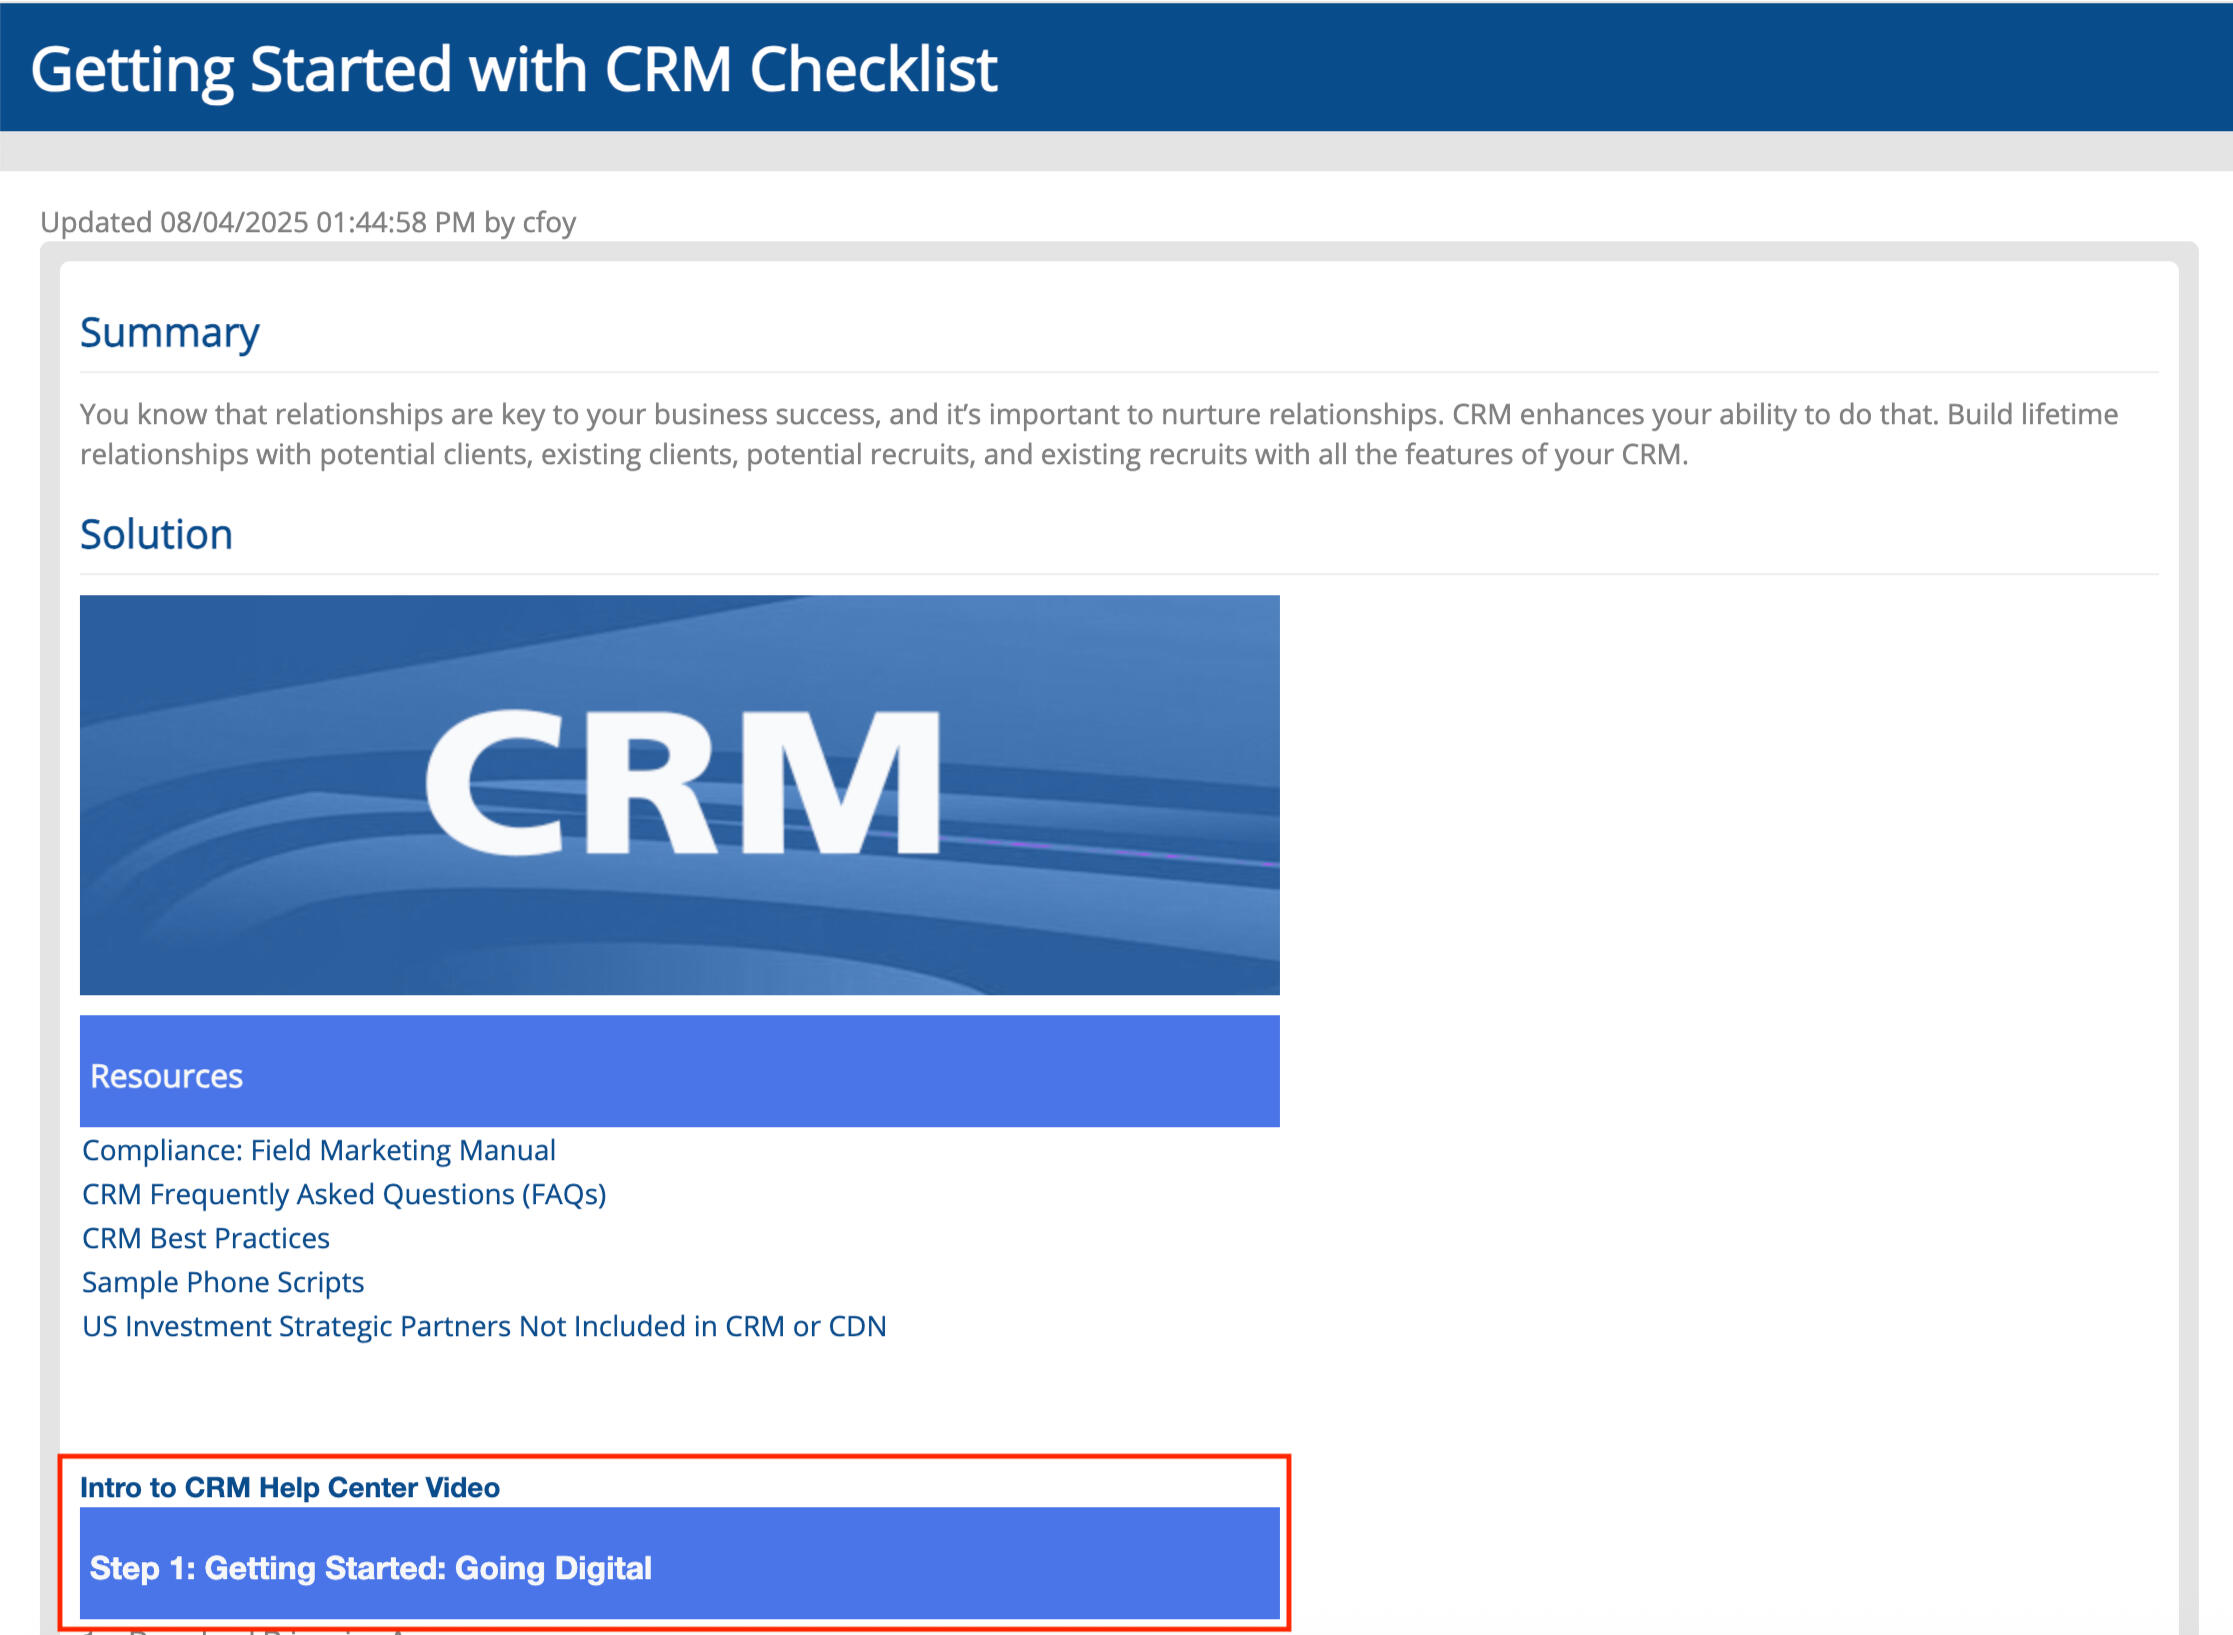Click the Solution section heading
This screenshot has height=1635, width=2233.
coord(156,534)
